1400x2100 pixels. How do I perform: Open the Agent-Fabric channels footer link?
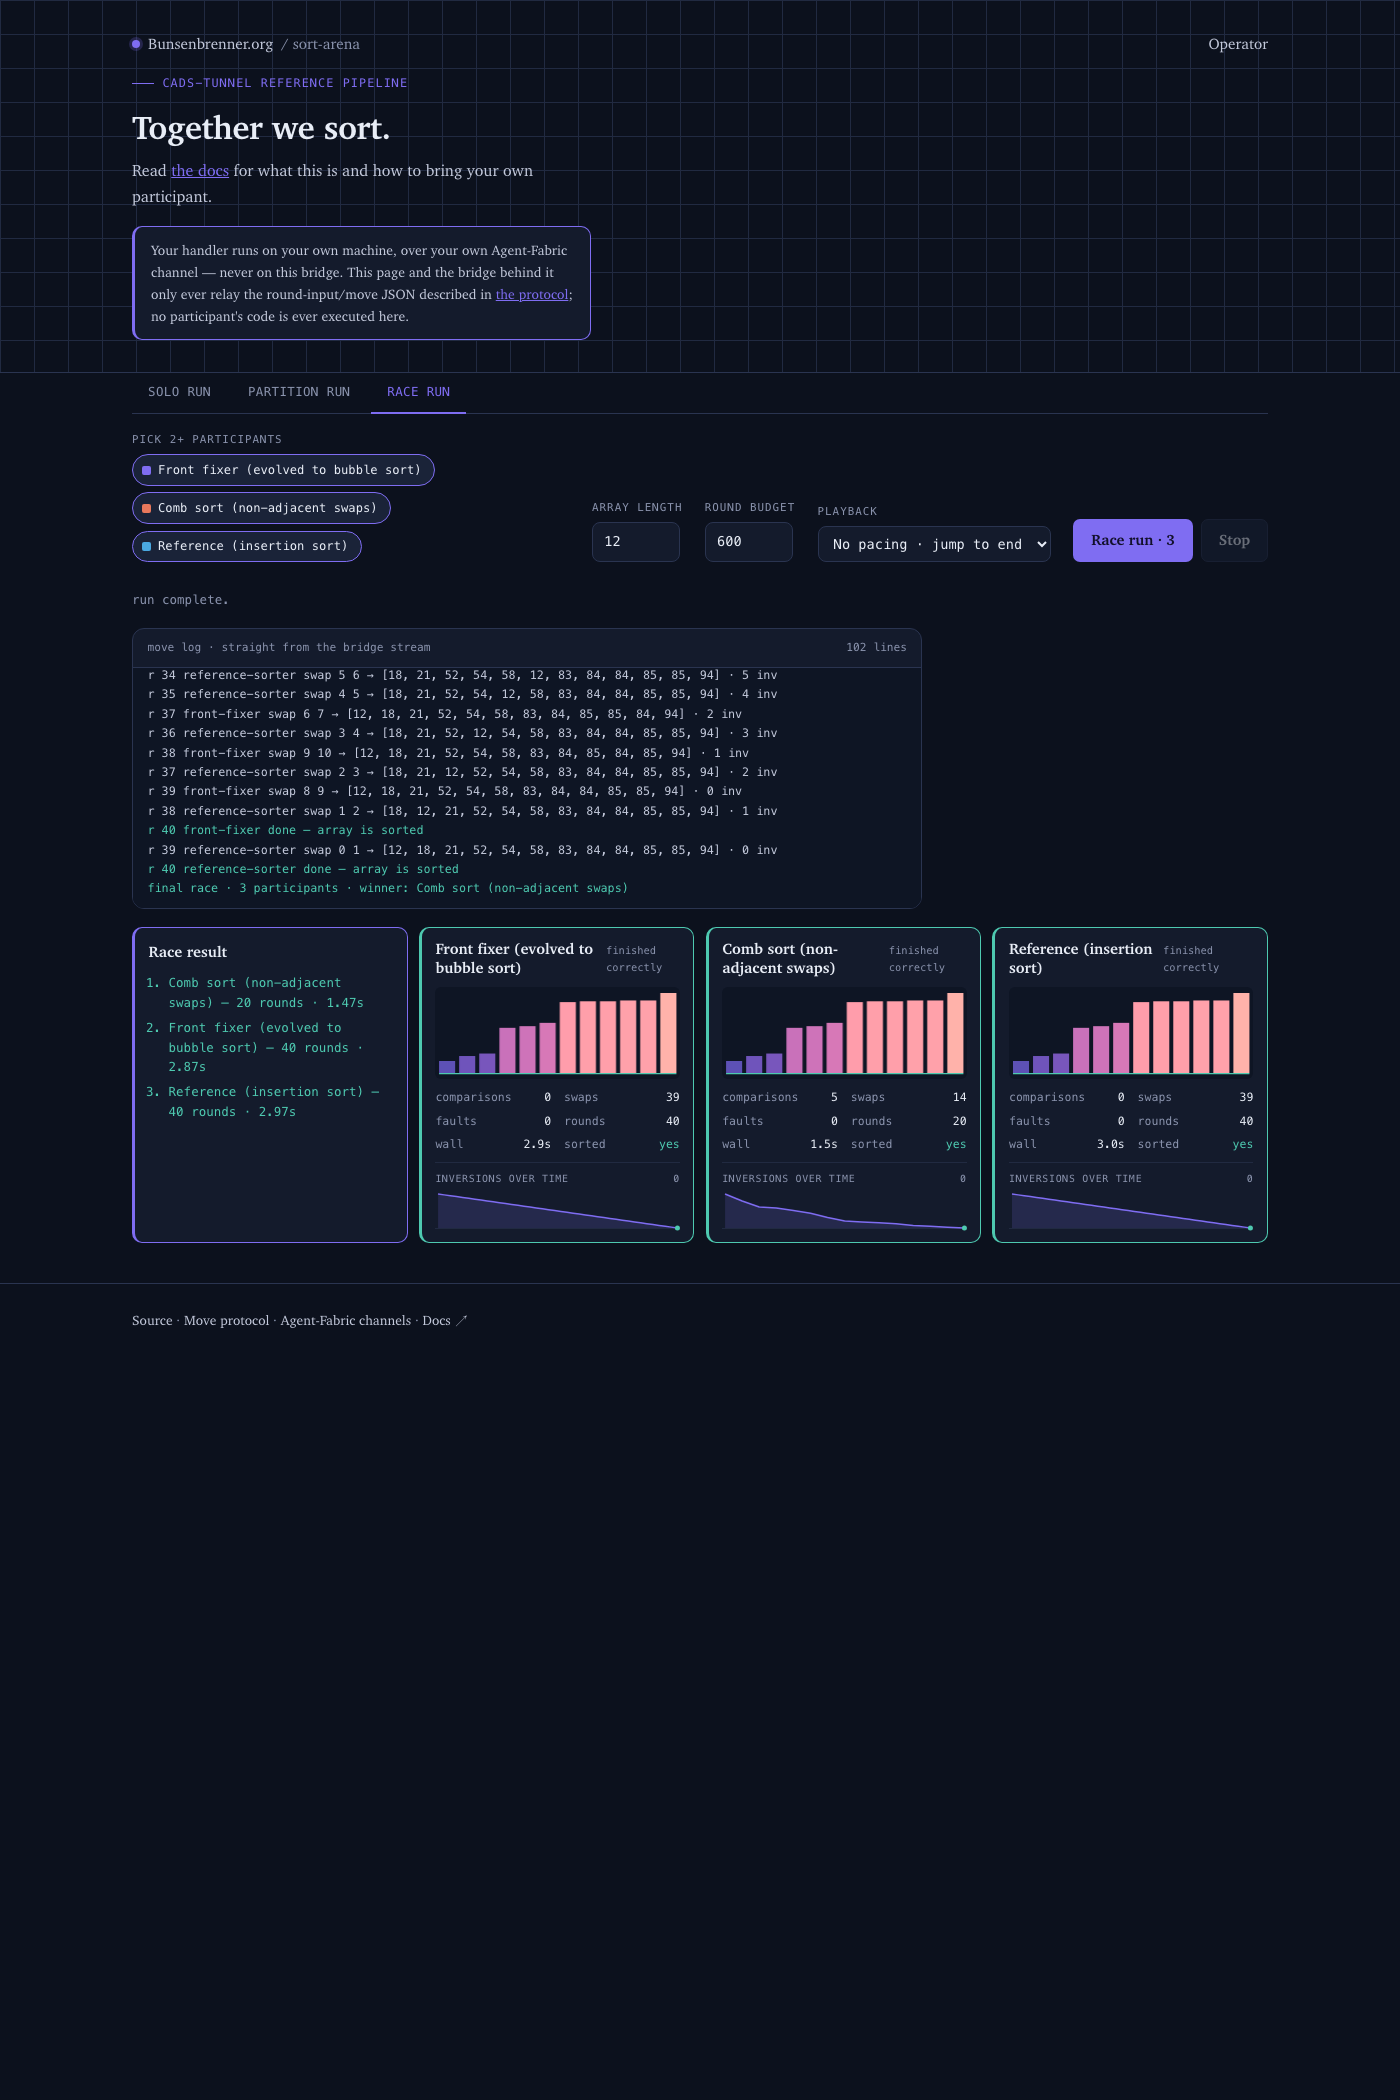click(x=346, y=1321)
